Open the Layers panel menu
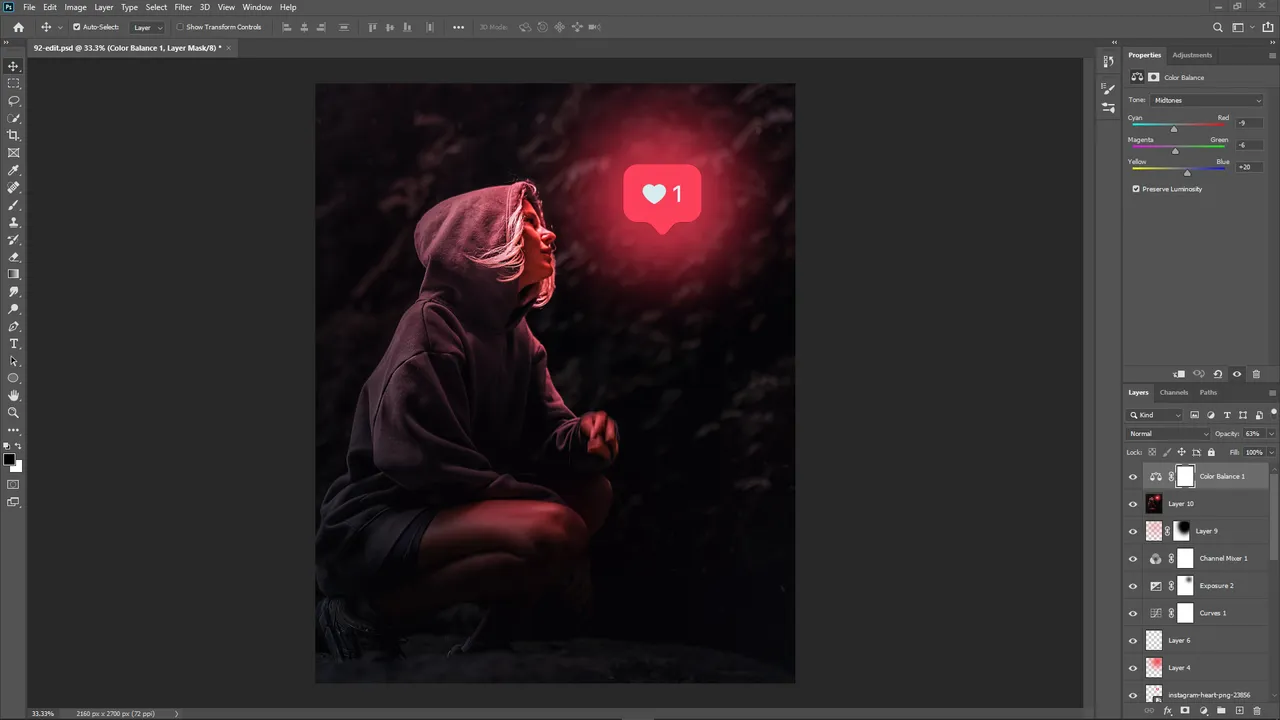Image resolution: width=1280 pixels, height=720 pixels. click(x=1272, y=393)
